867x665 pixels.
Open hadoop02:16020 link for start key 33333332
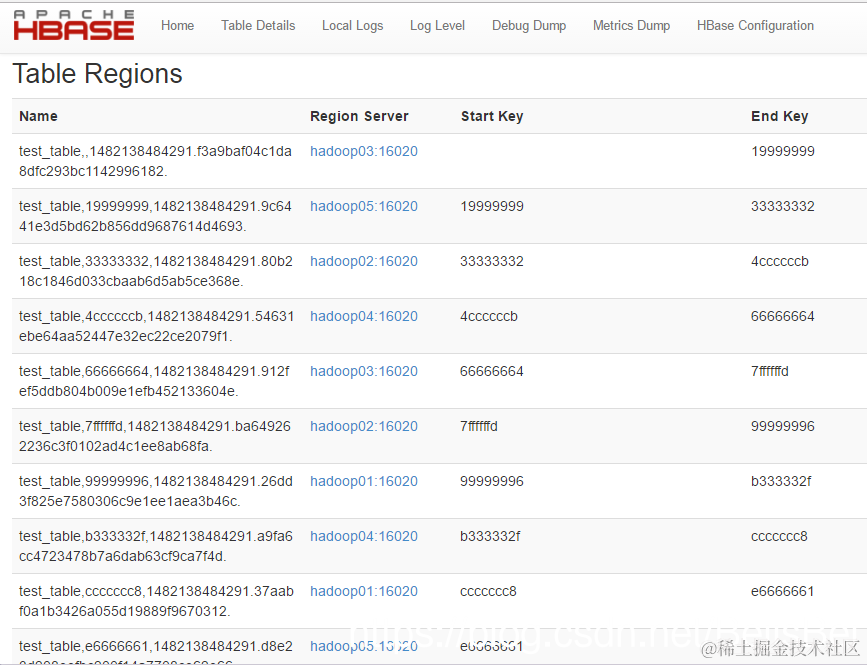364,261
